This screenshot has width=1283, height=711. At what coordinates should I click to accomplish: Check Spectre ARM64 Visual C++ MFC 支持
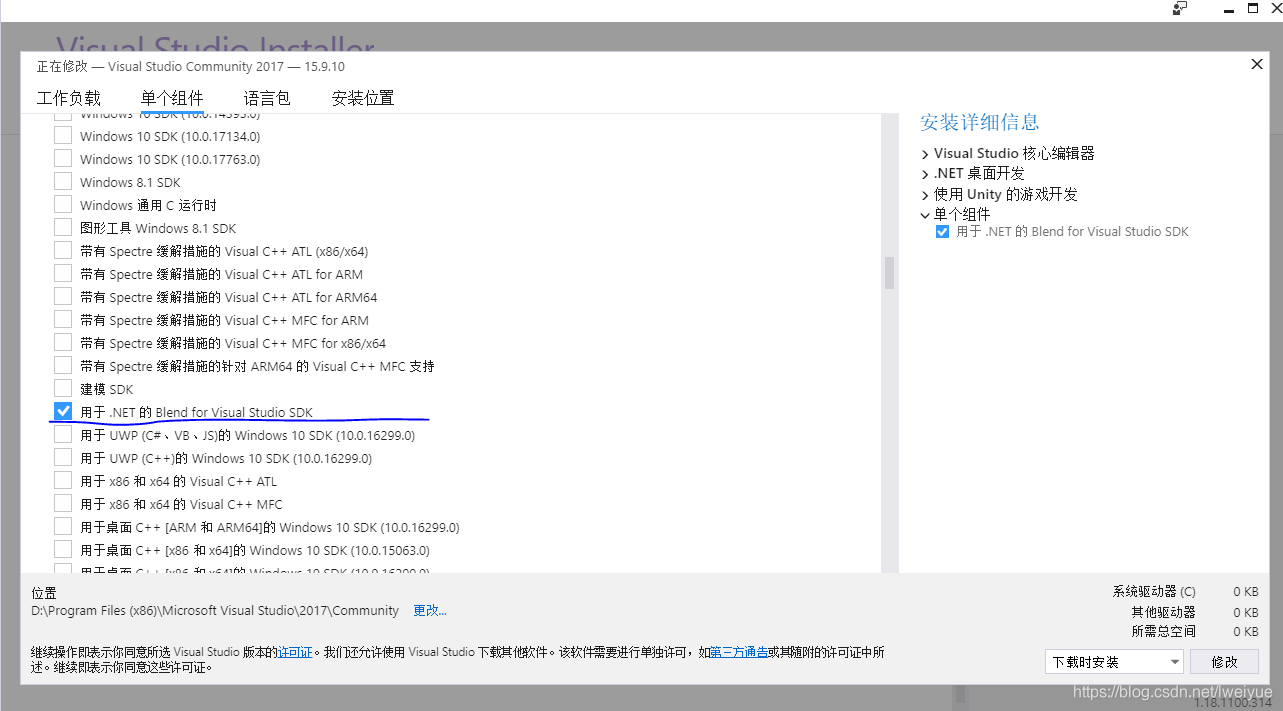coord(63,366)
